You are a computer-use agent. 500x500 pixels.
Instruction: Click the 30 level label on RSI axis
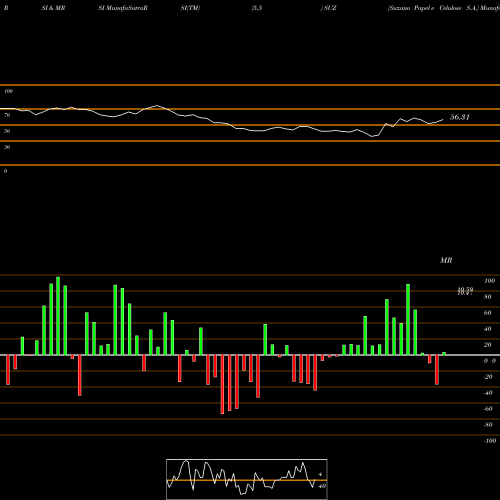coord(7,147)
